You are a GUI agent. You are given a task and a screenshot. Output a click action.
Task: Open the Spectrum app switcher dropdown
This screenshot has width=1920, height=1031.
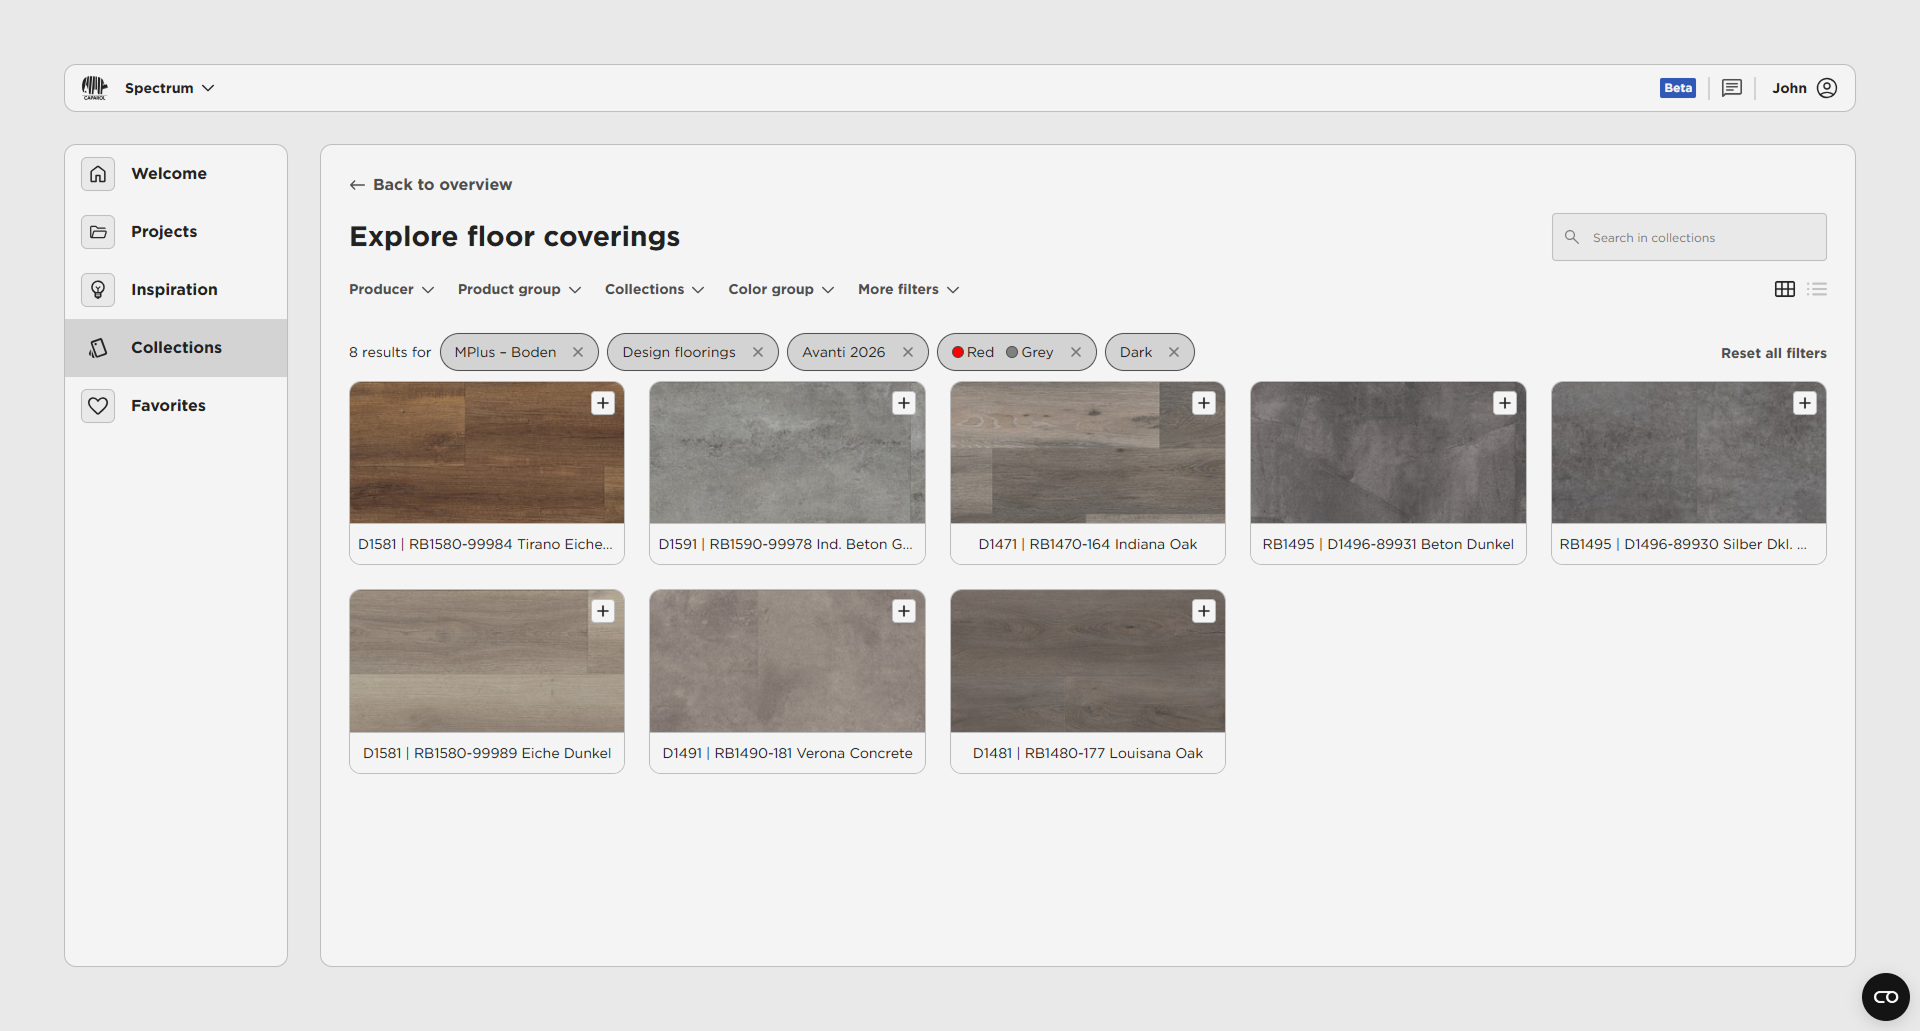click(x=169, y=88)
